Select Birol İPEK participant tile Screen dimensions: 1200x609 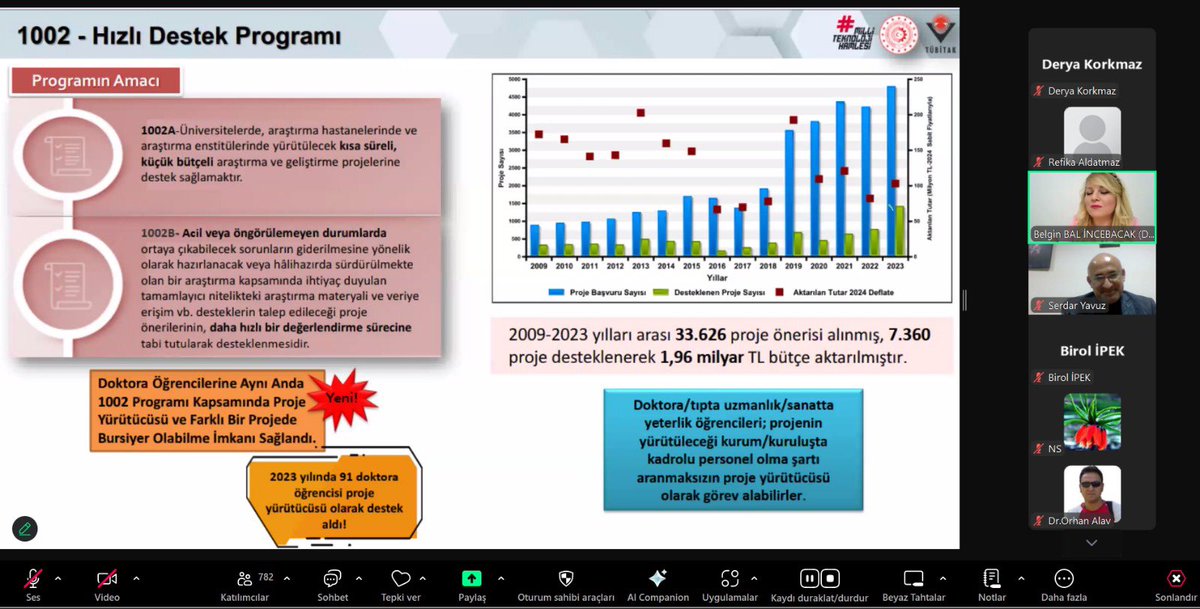point(1092,351)
